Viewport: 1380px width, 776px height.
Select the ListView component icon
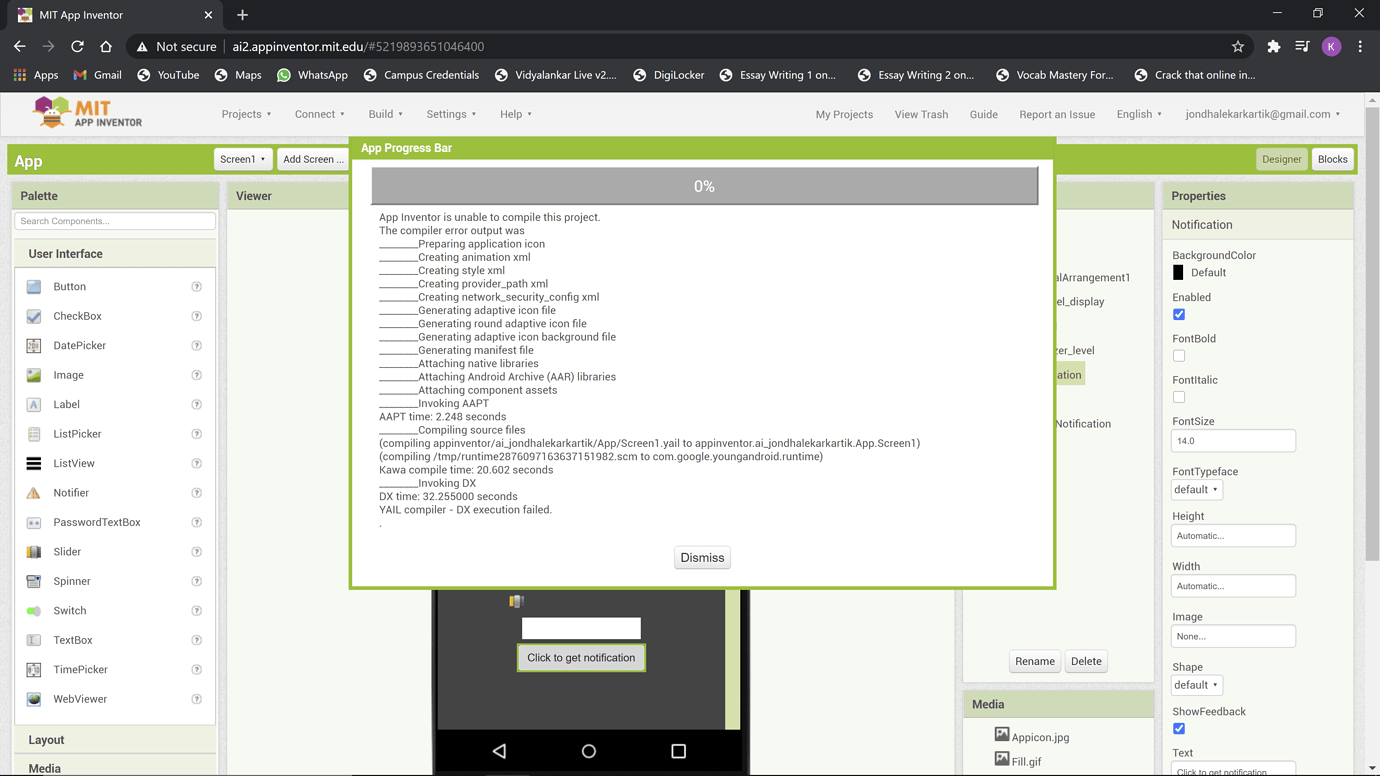coord(34,464)
